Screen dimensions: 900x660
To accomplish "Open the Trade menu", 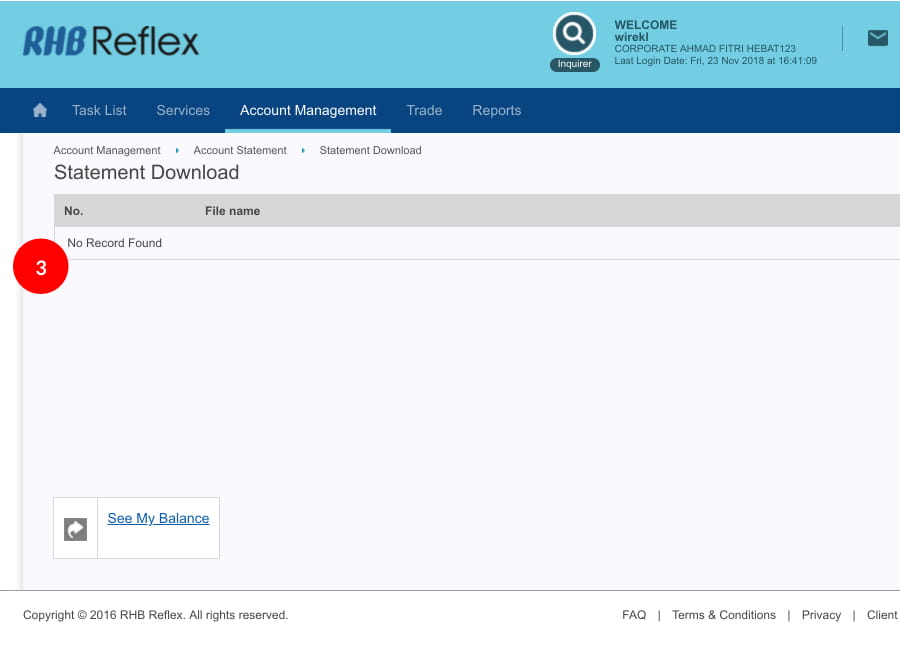I will point(424,111).
